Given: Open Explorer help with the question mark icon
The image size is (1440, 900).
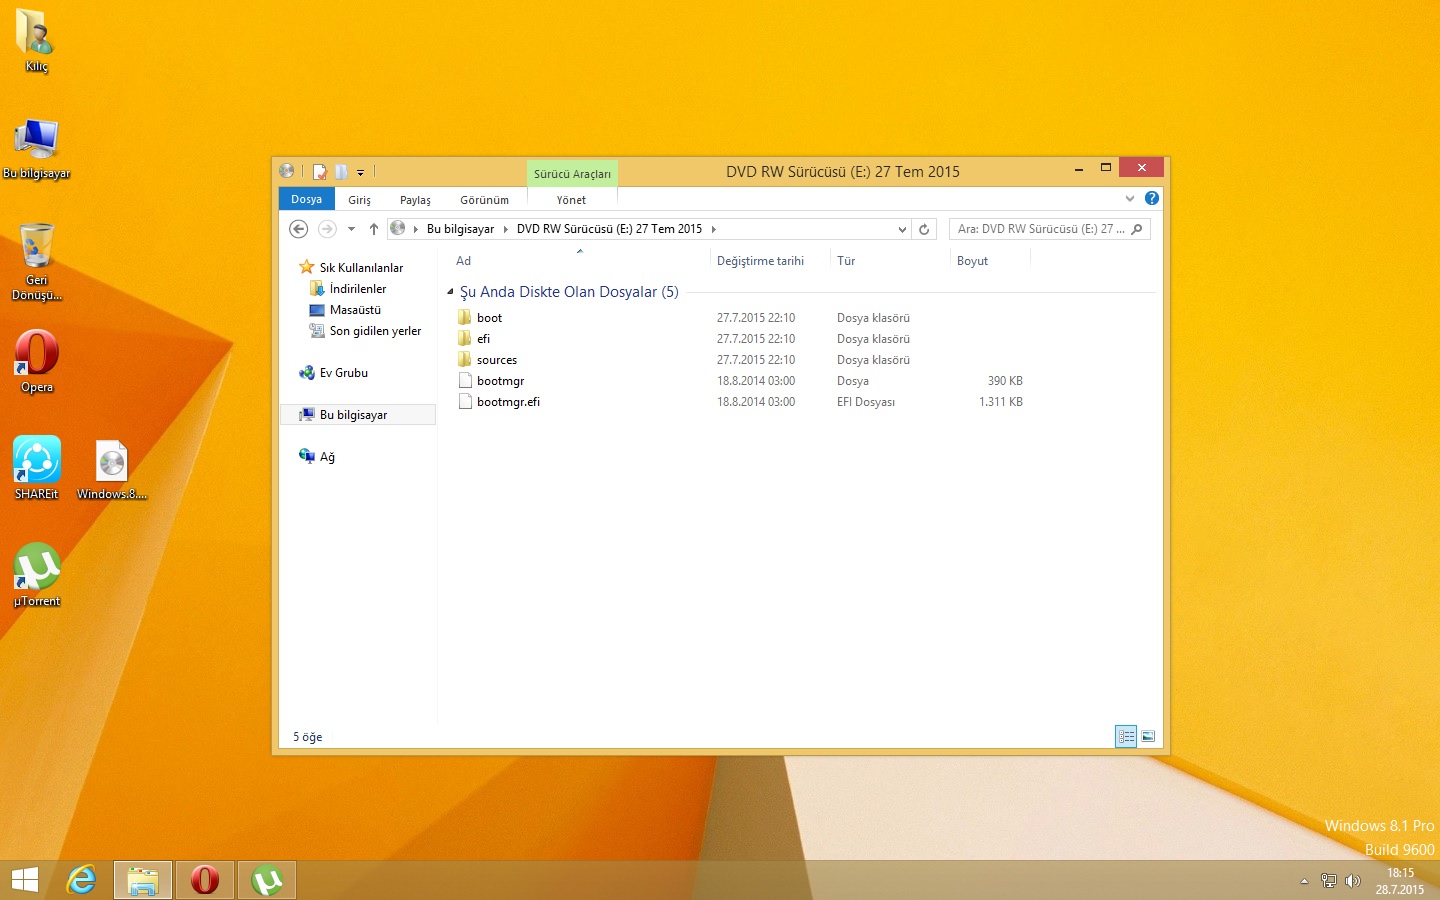Looking at the screenshot, I should [1152, 198].
